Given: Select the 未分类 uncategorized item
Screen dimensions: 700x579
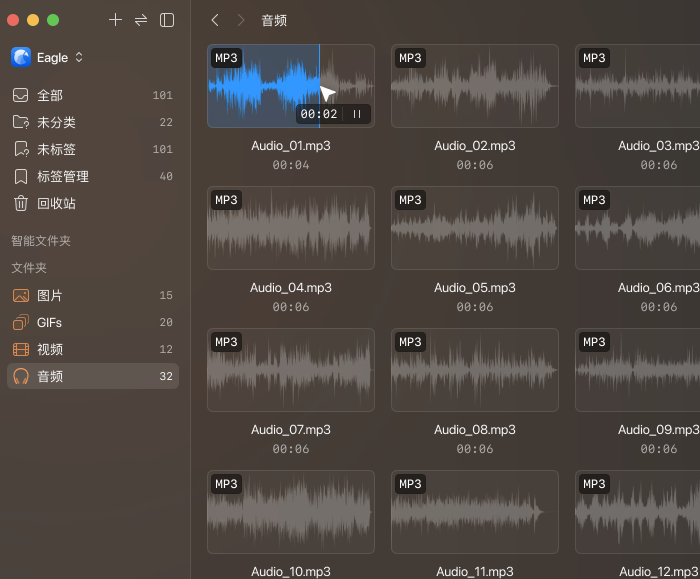Looking at the screenshot, I should [93, 122].
